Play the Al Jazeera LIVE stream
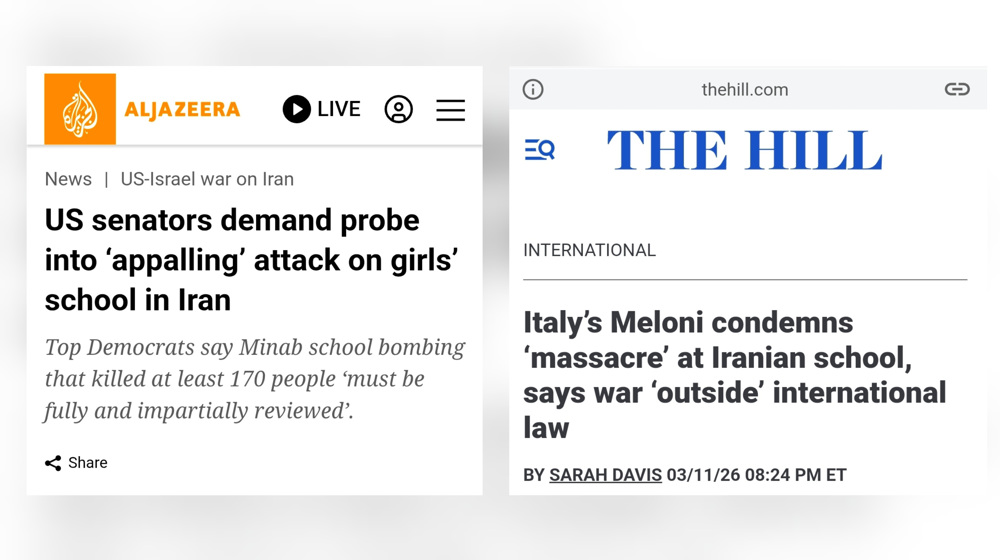Screen dimensions: 1000x560 point(296,109)
